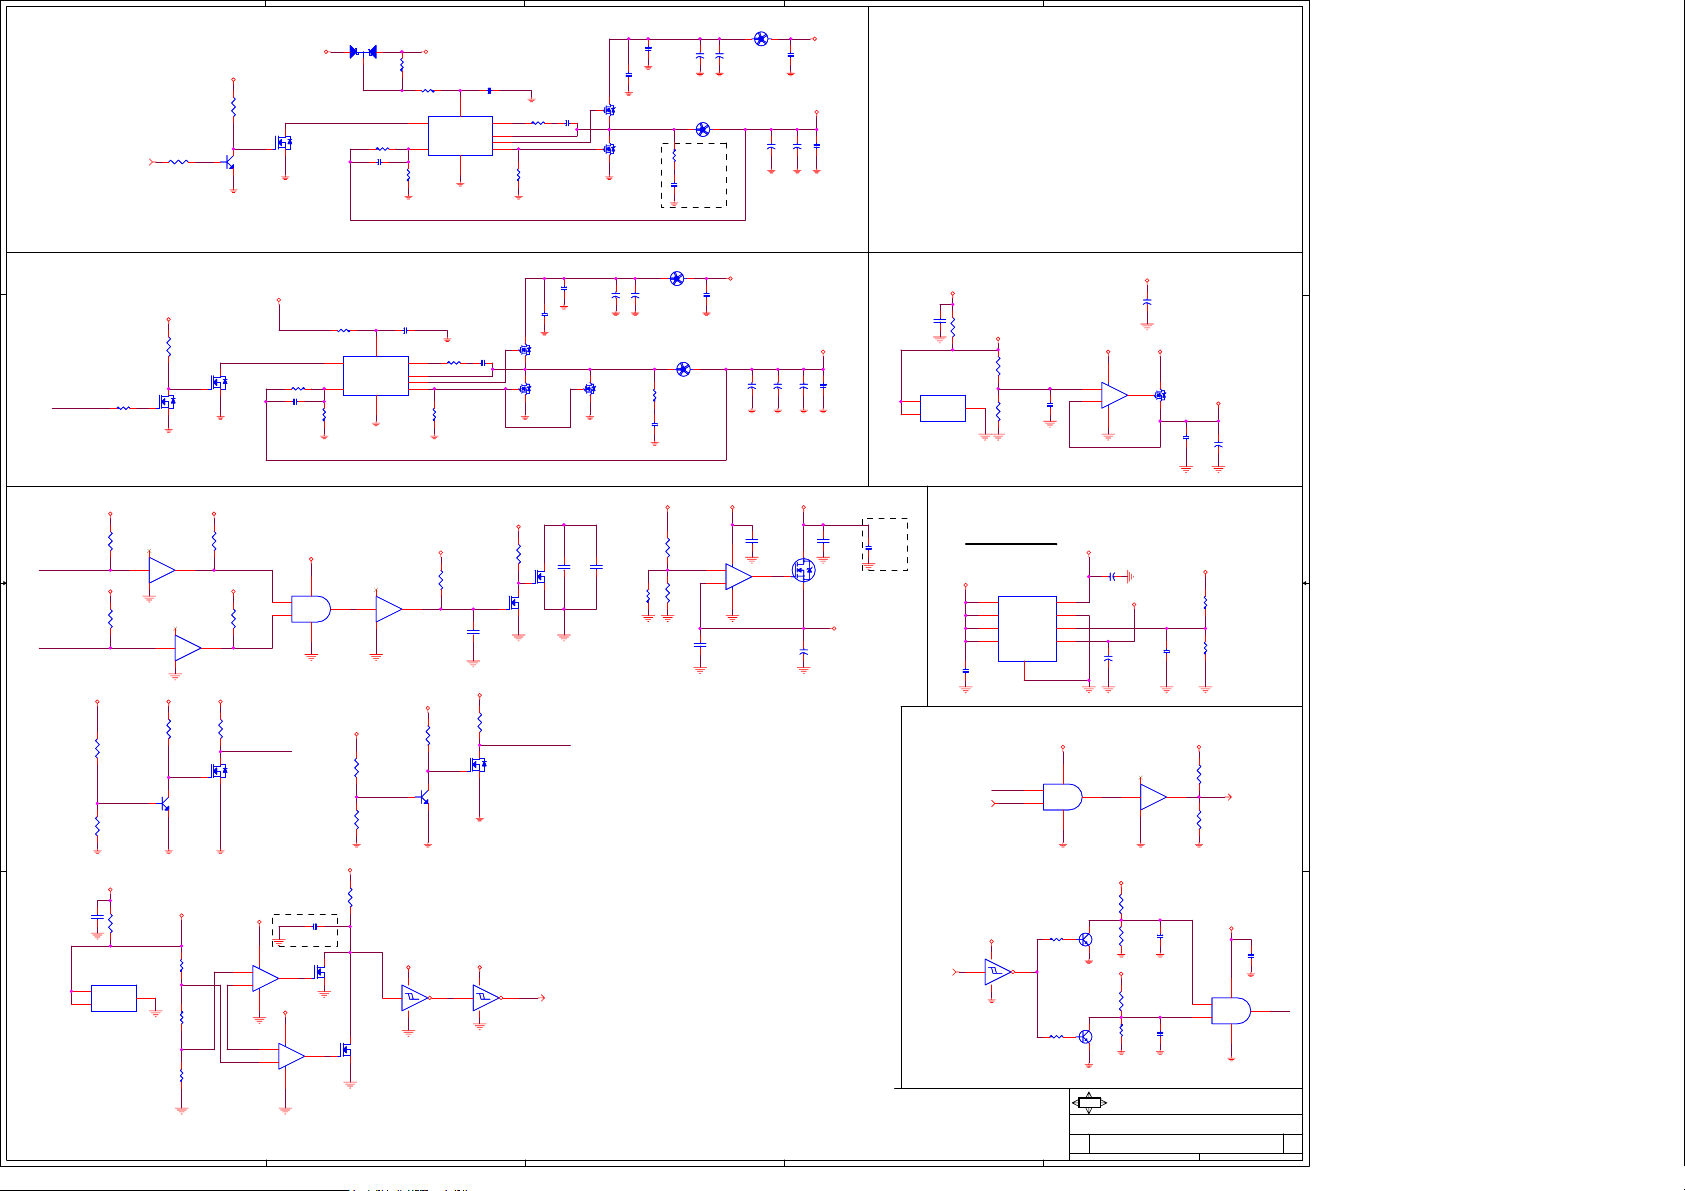Select the crossed-circle inductor on the second circuit's upper rail

[x=677, y=278]
